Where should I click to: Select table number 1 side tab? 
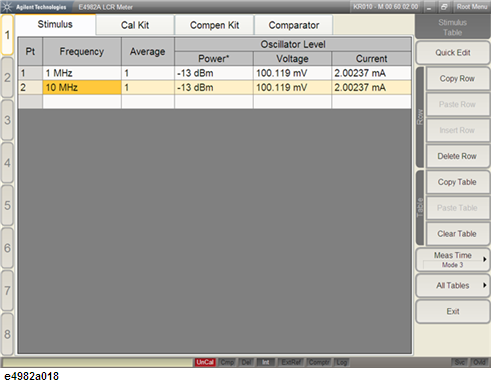7,35
